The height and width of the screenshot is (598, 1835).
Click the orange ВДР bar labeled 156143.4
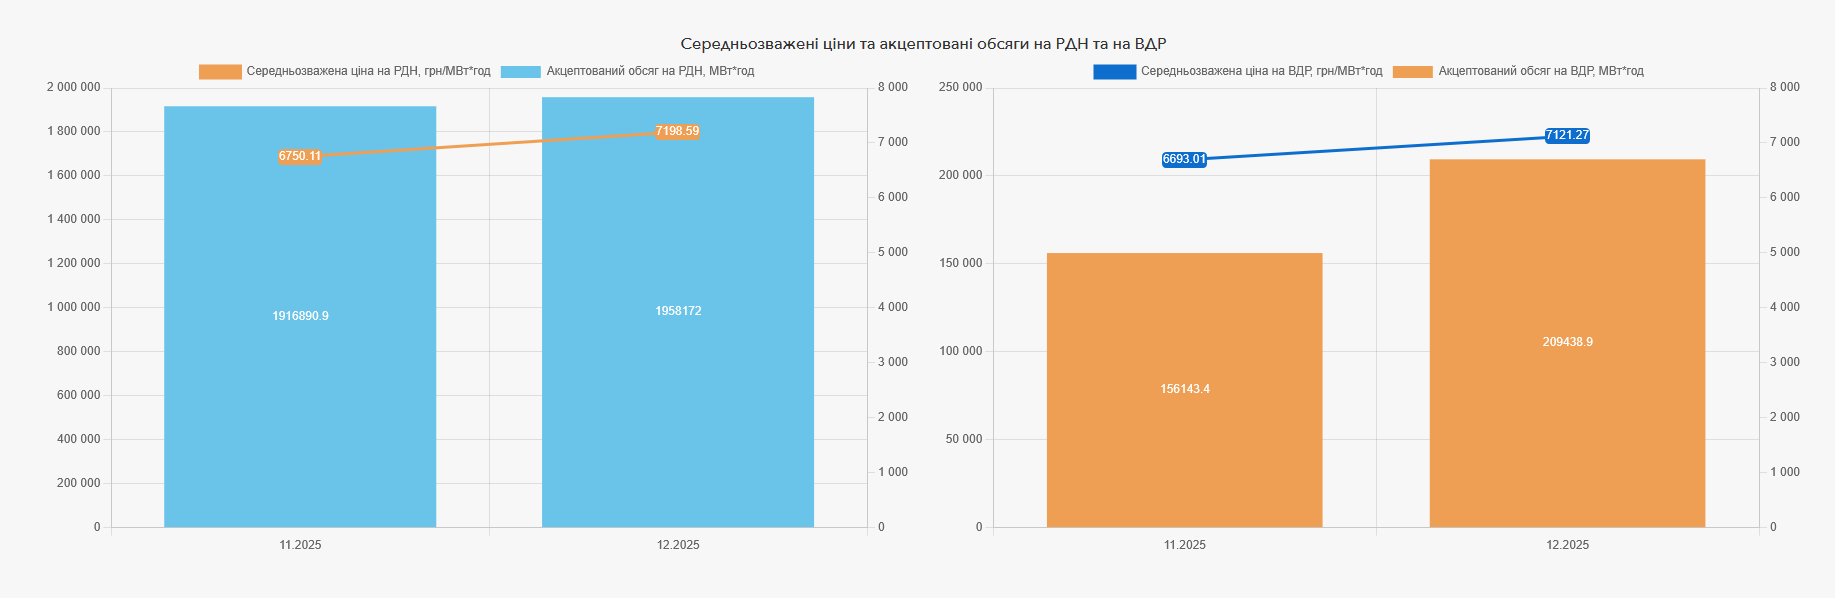point(1184,440)
